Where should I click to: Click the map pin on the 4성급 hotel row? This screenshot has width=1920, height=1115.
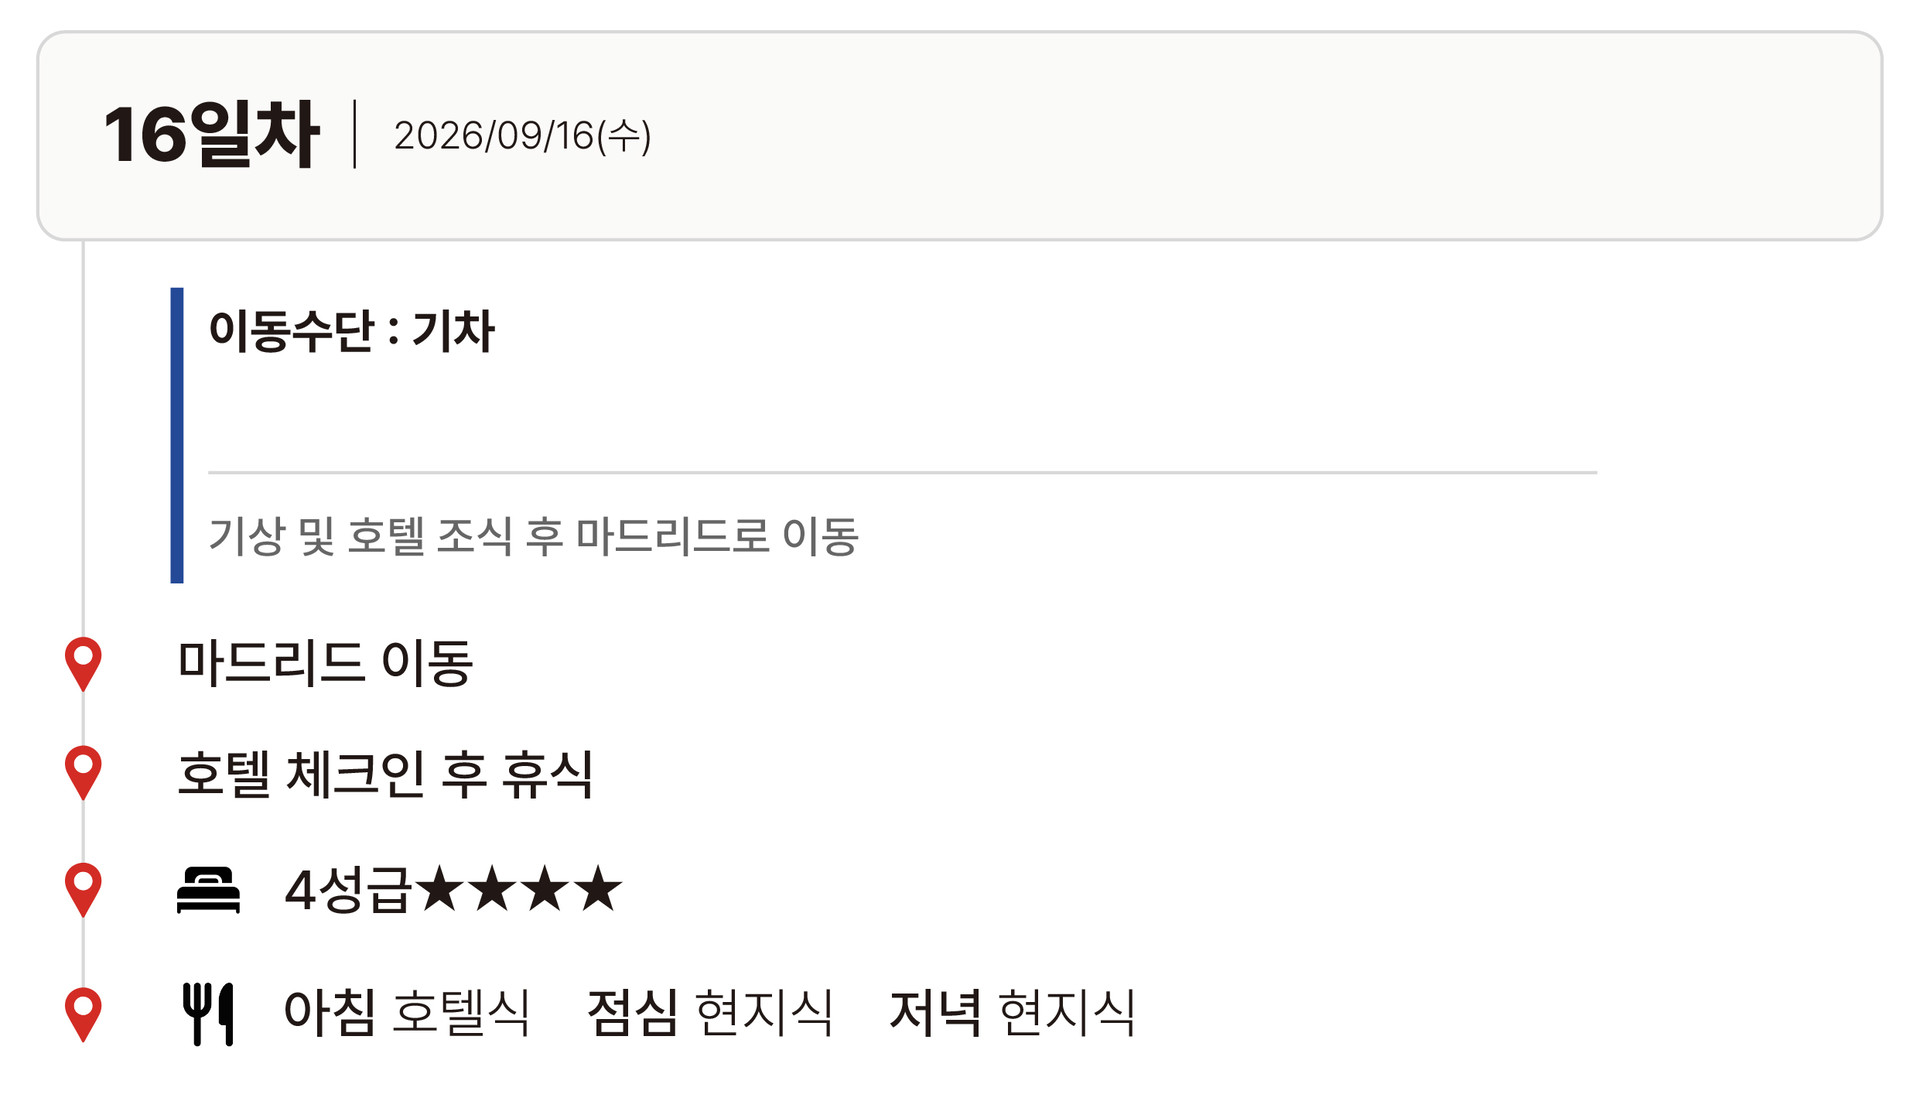[83, 888]
